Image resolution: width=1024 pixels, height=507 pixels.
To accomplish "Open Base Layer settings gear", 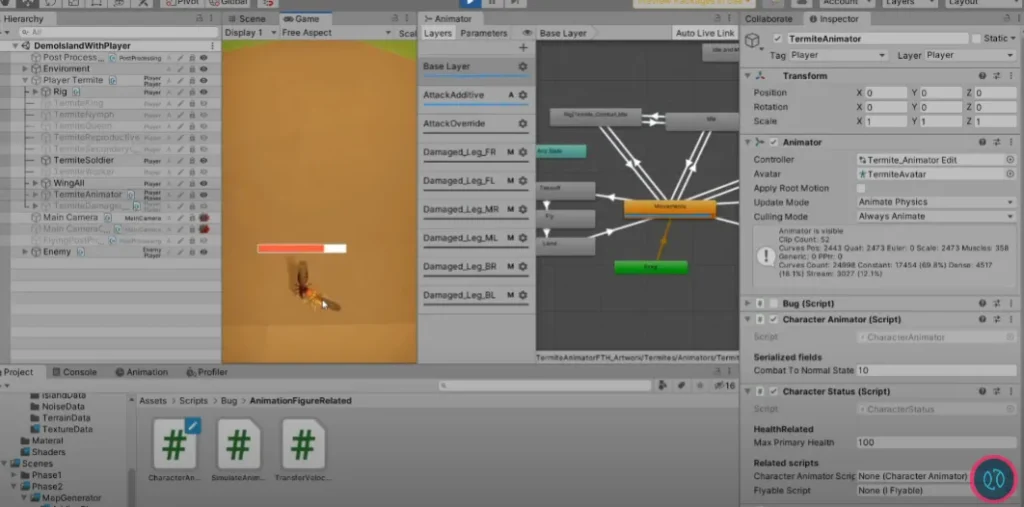I will pyautogui.click(x=522, y=67).
